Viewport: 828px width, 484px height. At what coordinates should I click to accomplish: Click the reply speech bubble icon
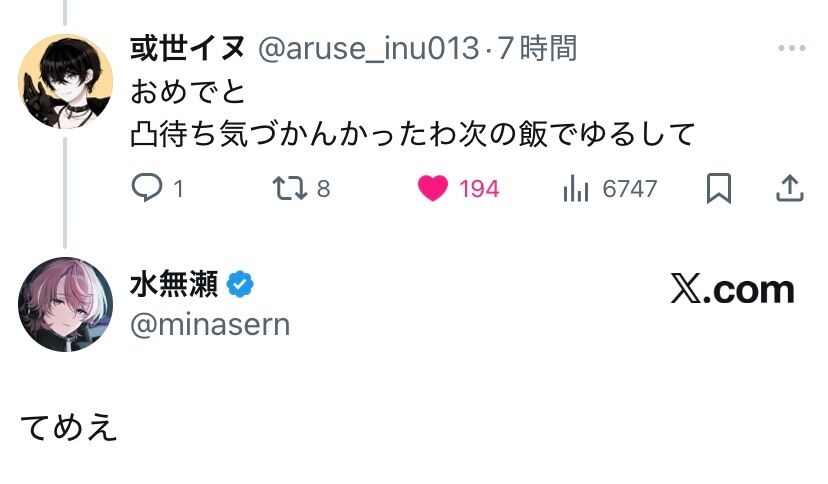pos(146,188)
